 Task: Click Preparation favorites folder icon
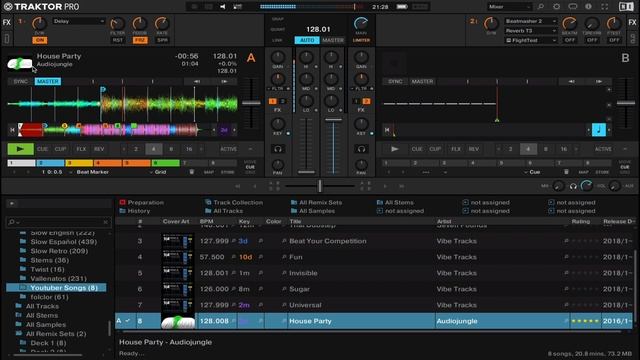click(122, 202)
